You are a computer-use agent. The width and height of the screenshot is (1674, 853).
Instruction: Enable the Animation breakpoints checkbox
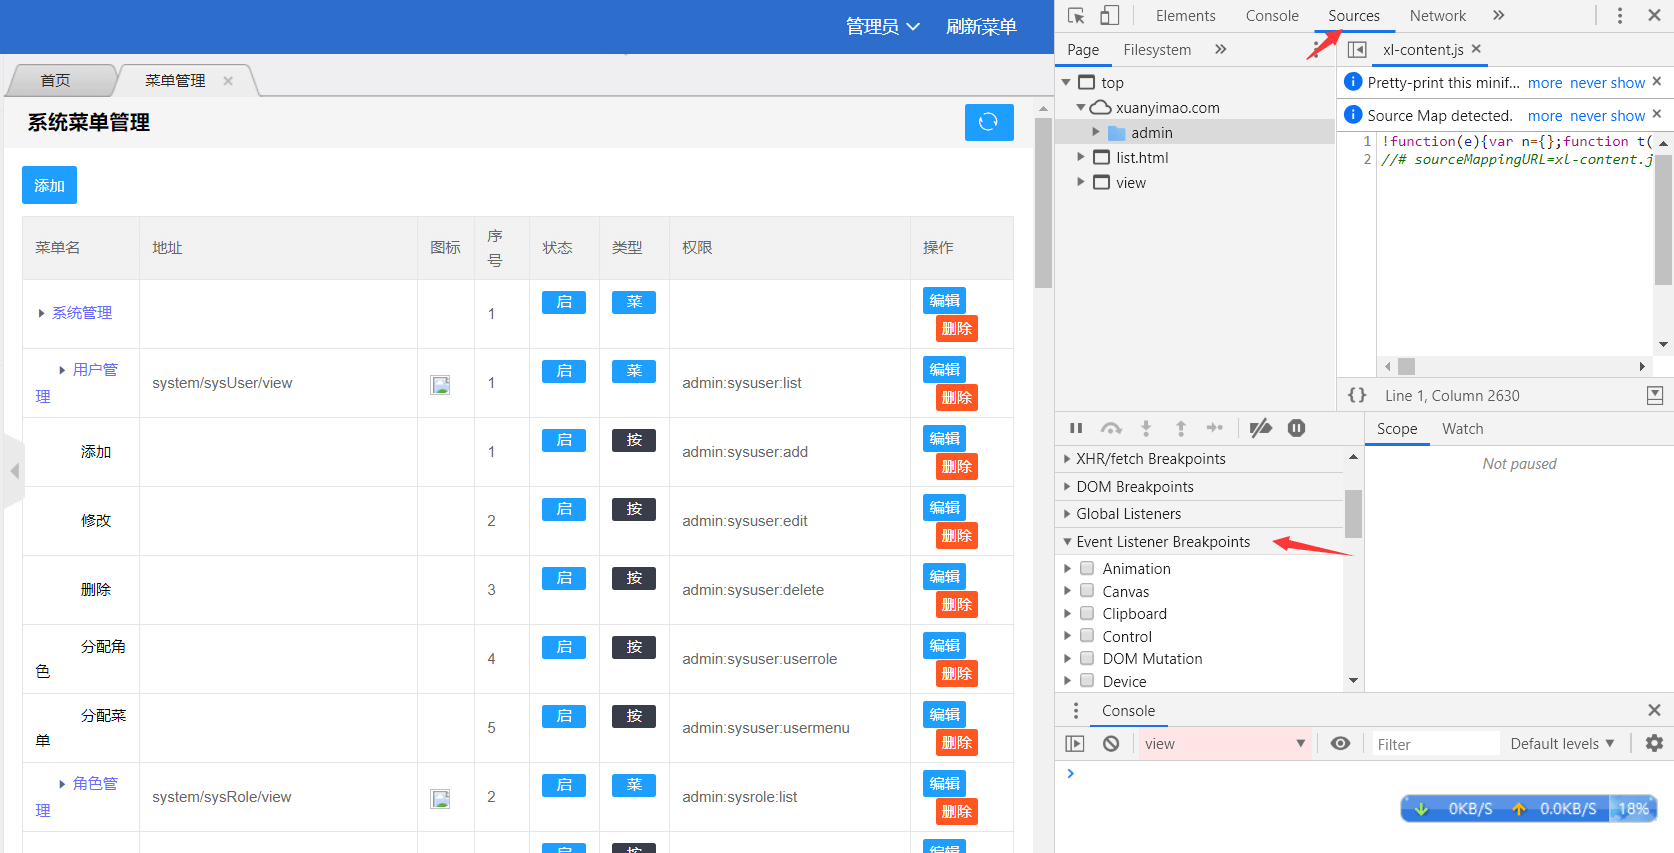[1087, 568]
